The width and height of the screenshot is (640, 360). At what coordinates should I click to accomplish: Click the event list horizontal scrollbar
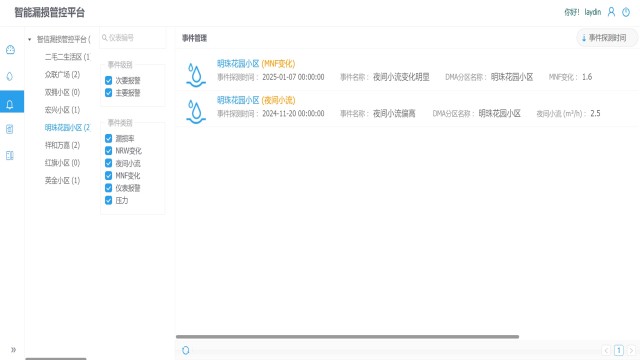[x=347, y=337]
